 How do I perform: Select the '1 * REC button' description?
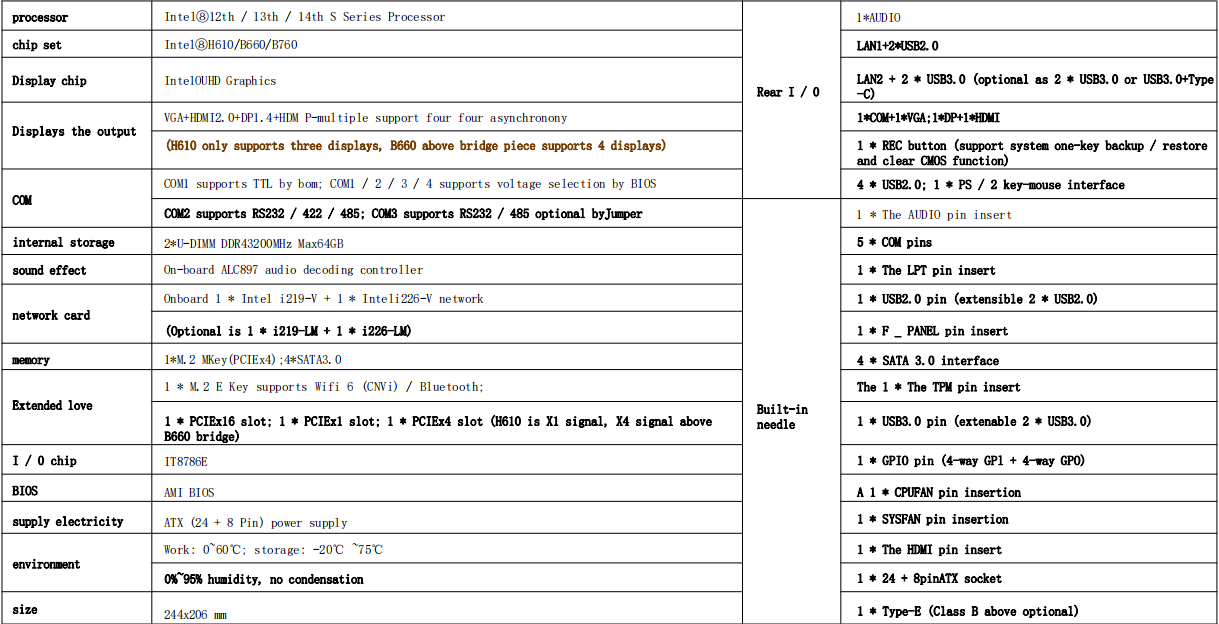(x=1032, y=153)
